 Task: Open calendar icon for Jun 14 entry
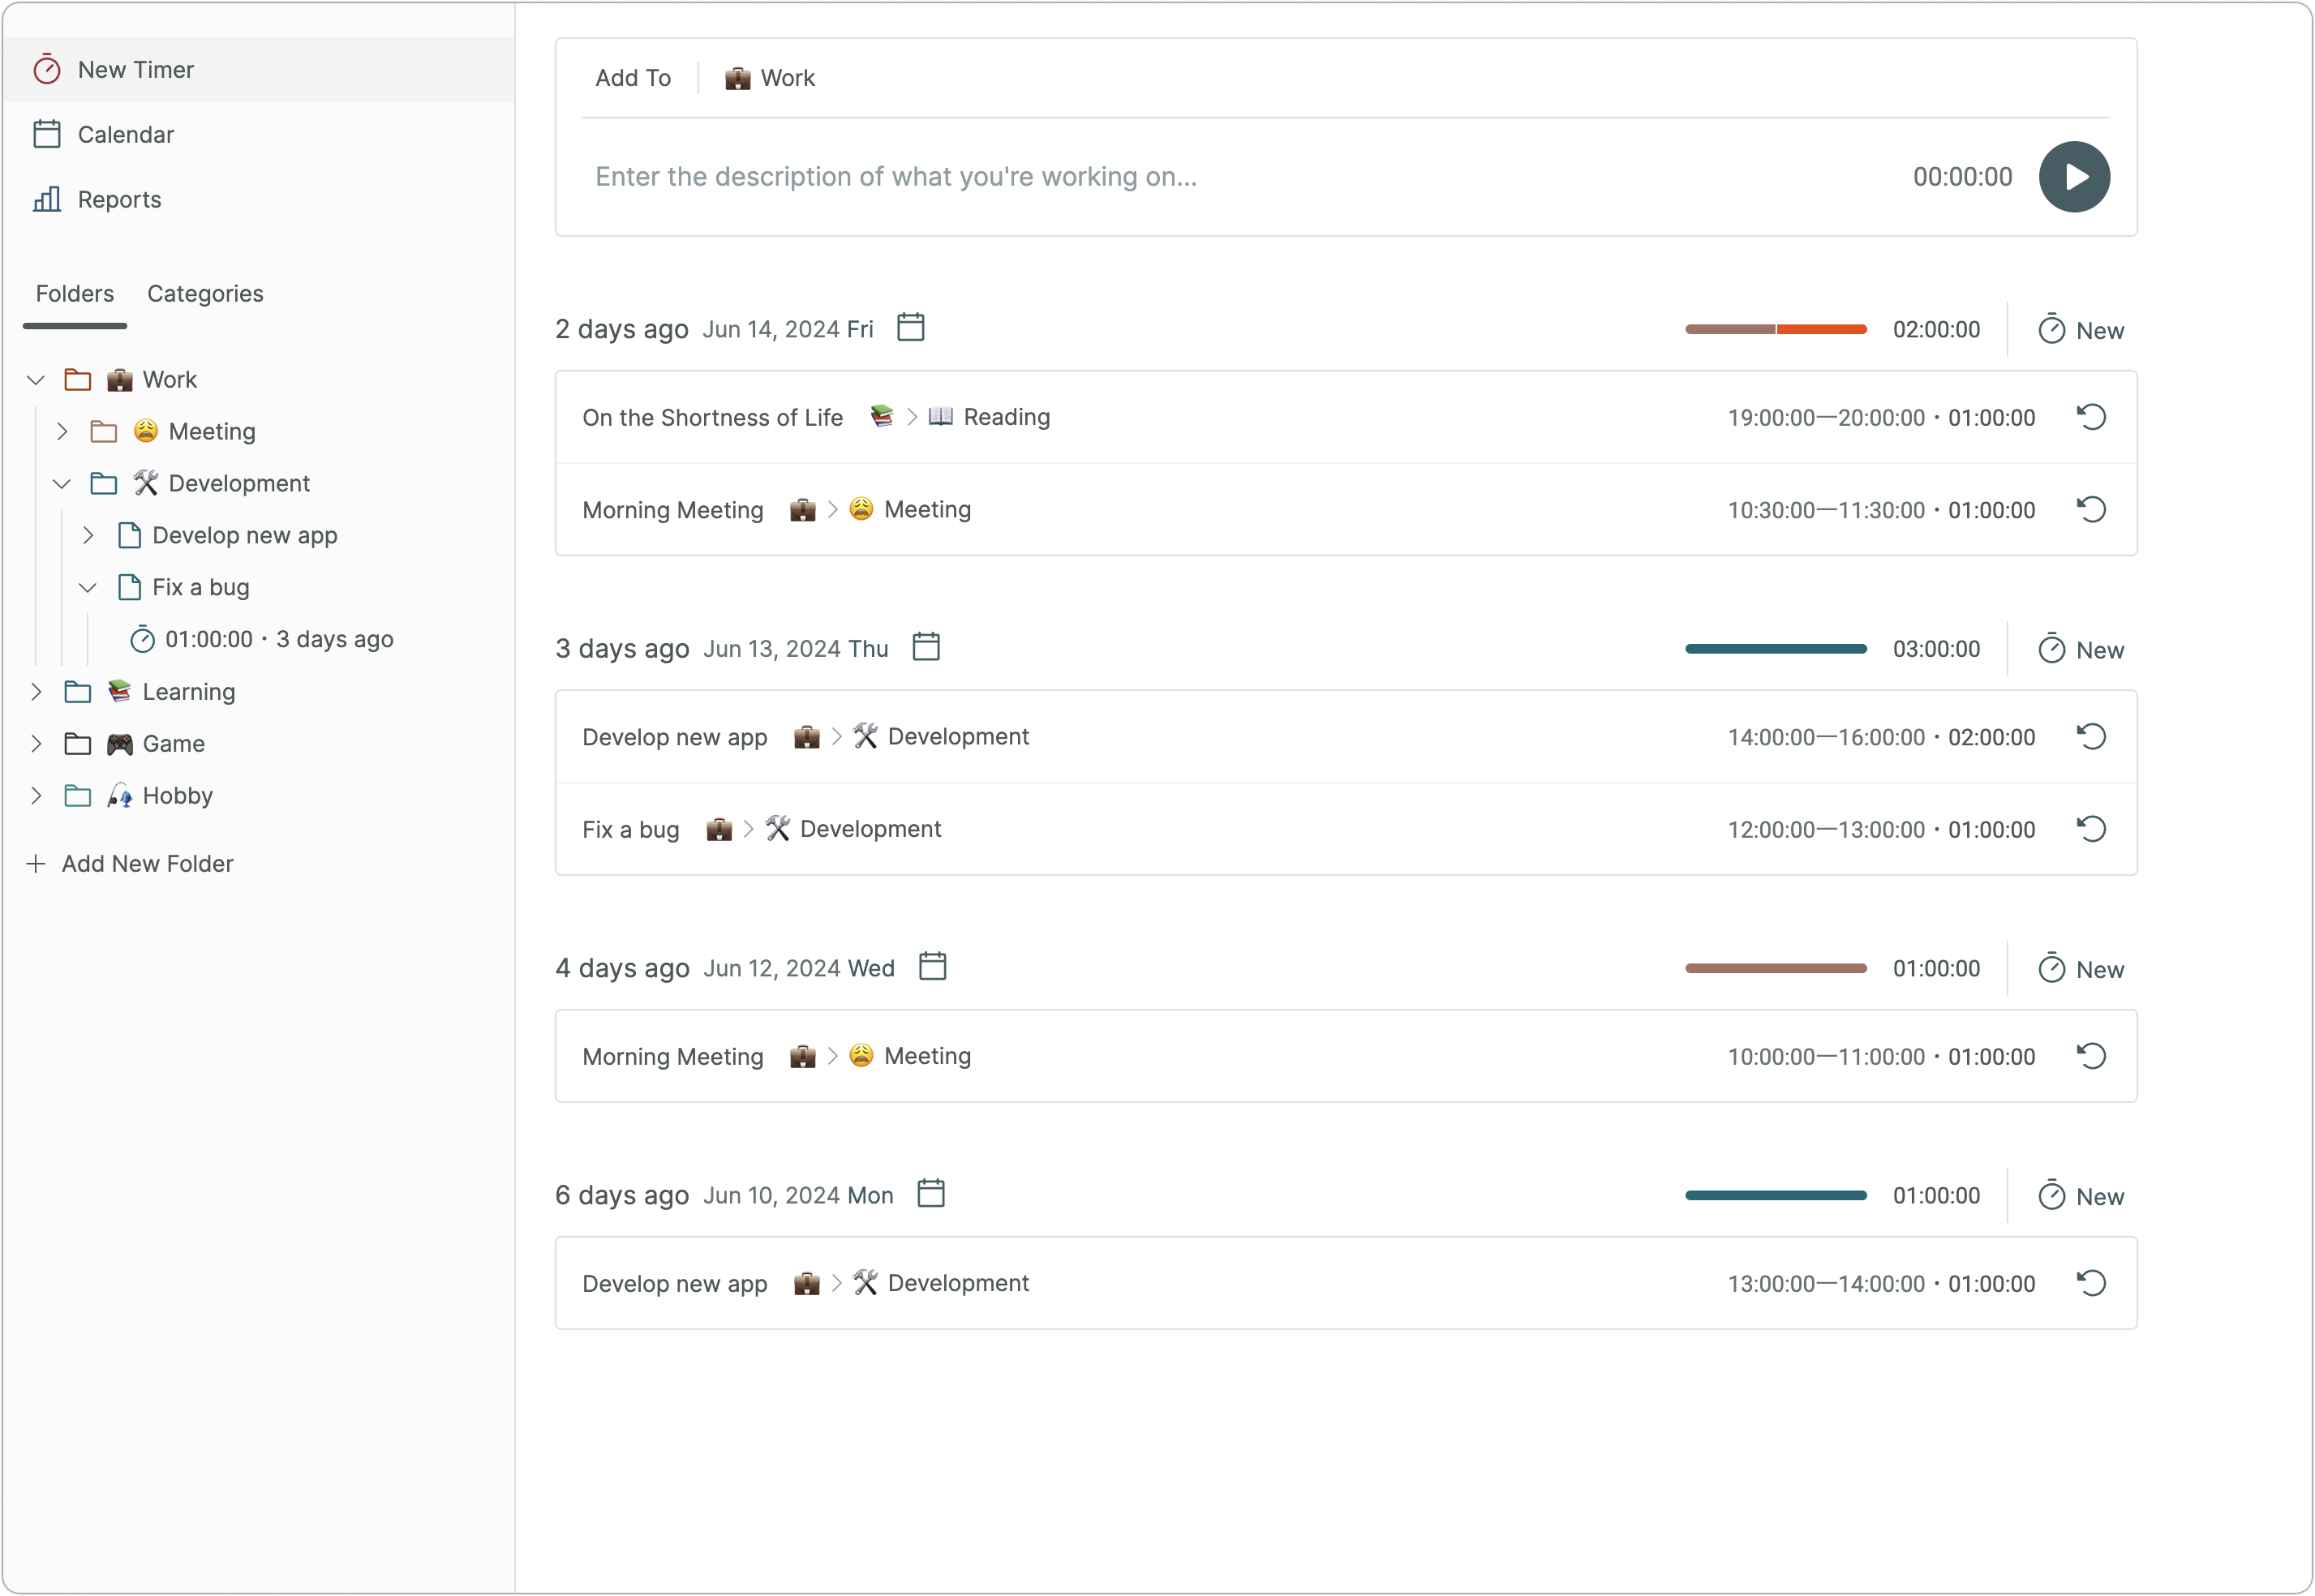click(x=910, y=328)
